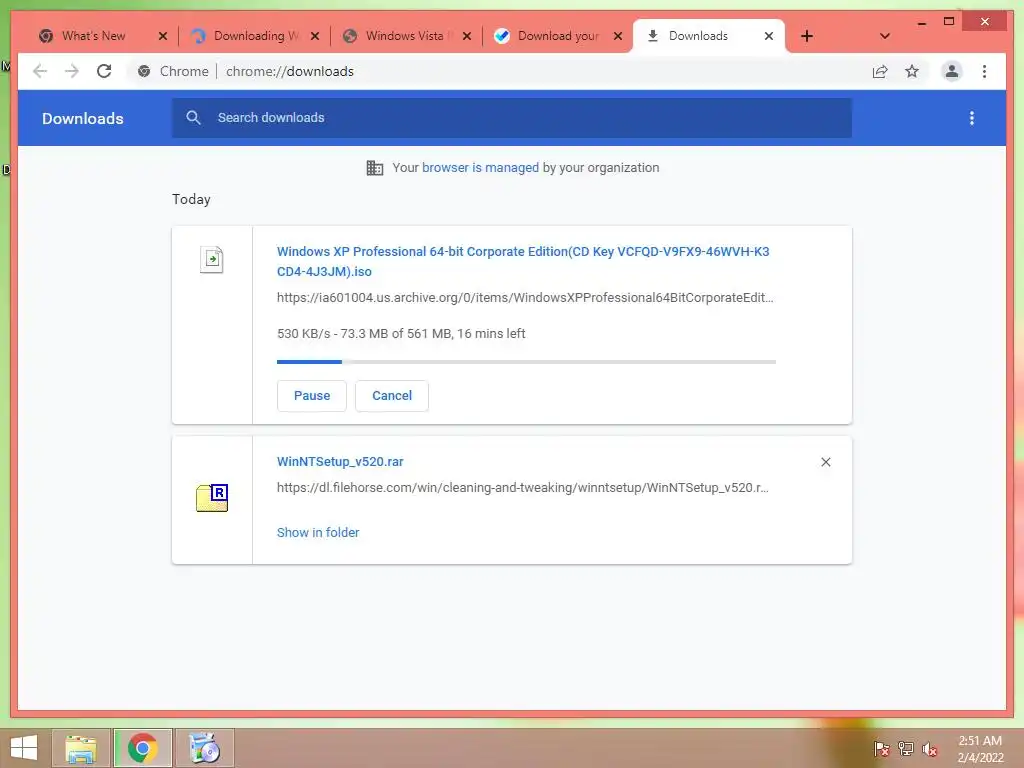The height and width of the screenshot is (768, 1024).
Task: Click the archive.org source URL
Action: tap(525, 298)
